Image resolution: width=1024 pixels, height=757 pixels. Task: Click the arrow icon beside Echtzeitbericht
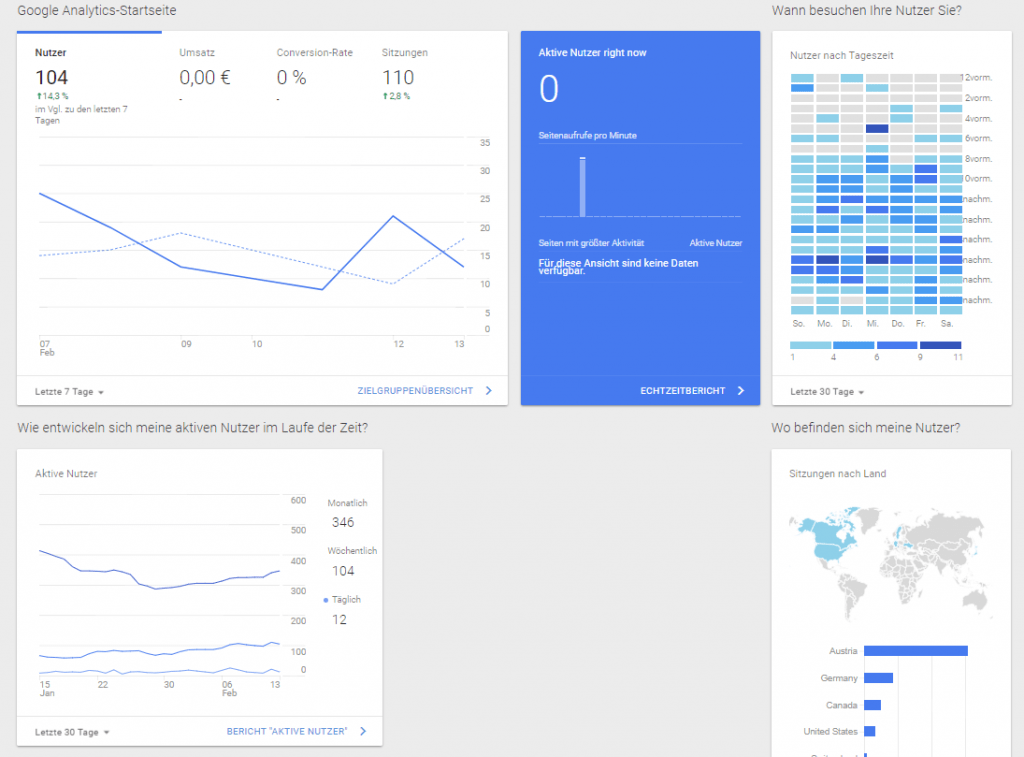pos(743,391)
